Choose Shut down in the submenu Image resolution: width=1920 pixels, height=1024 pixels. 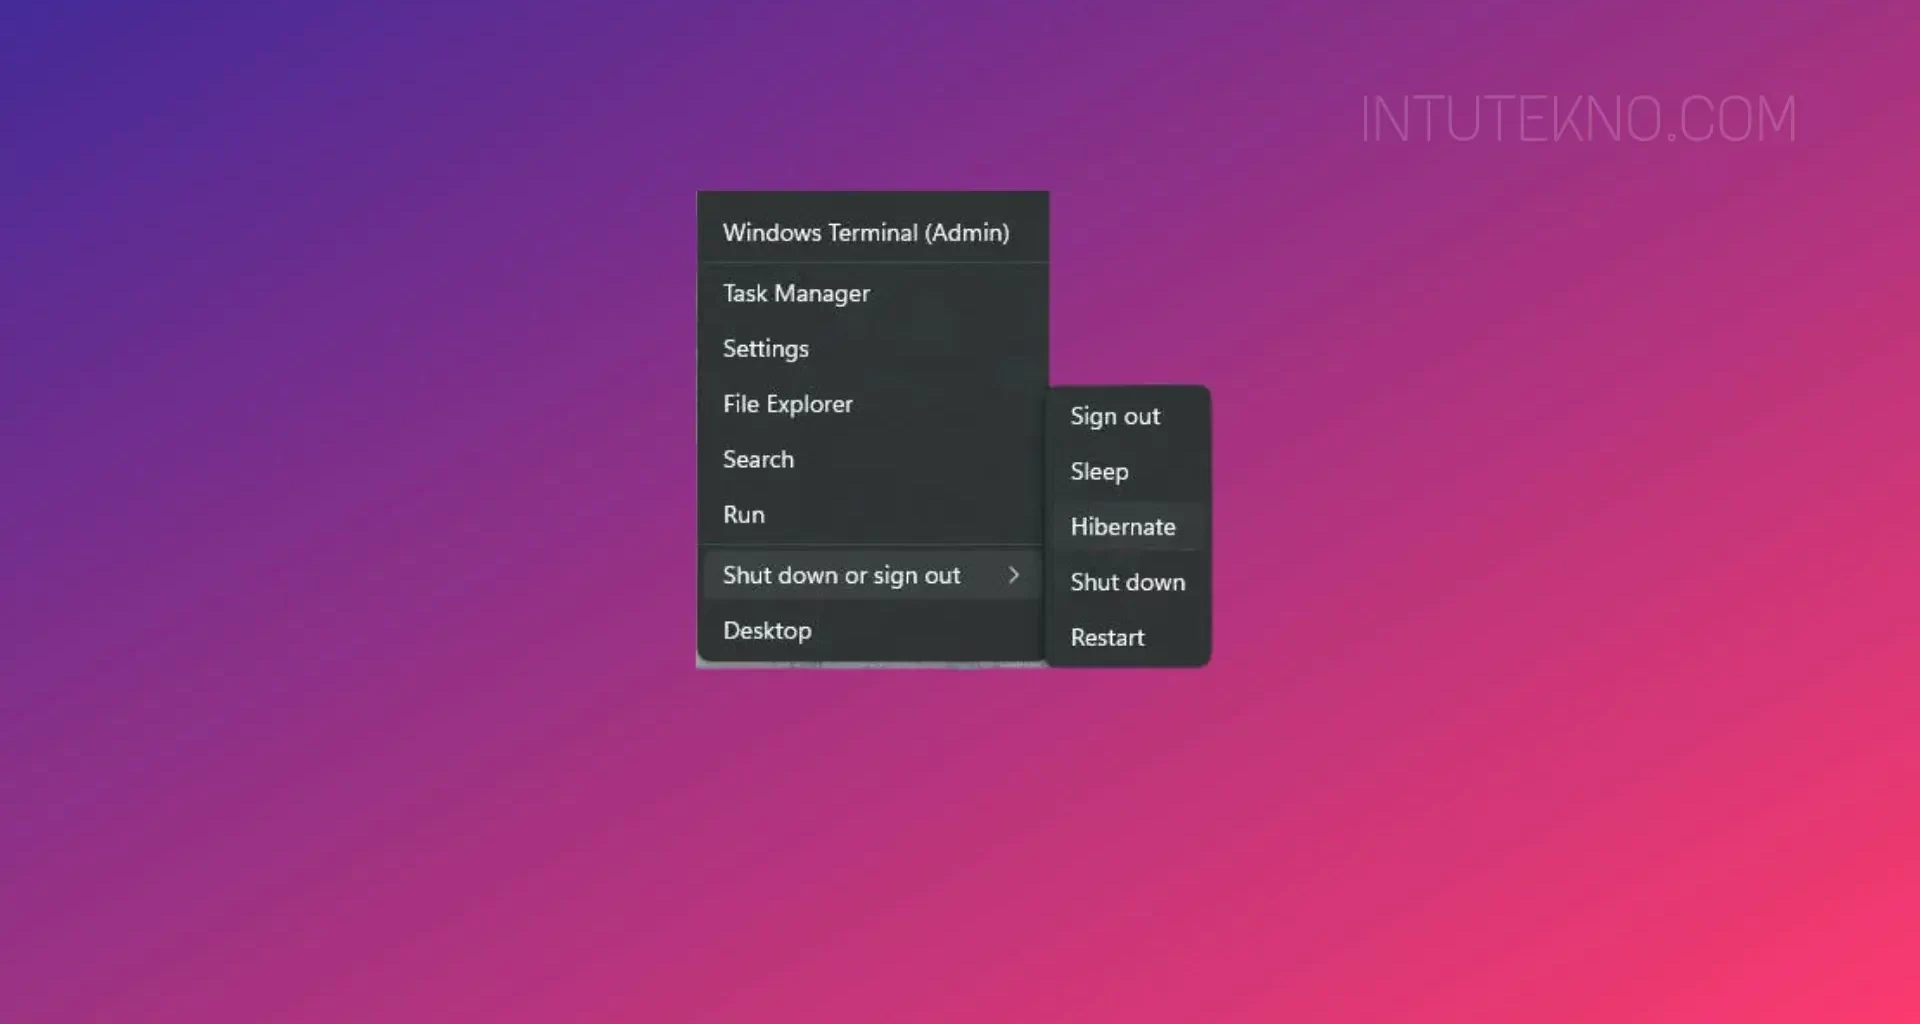click(x=1128, y=582)
